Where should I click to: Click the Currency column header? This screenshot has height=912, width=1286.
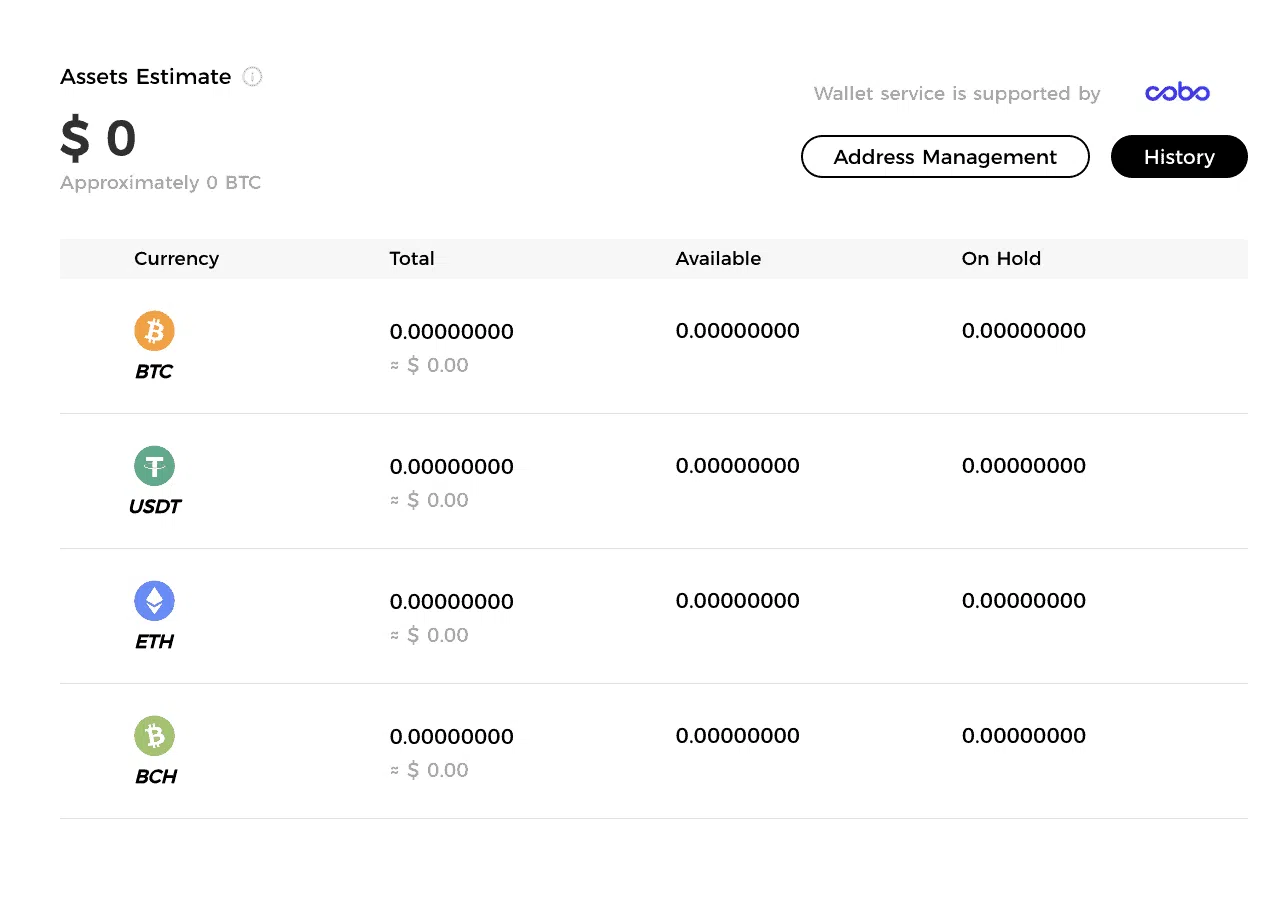pos(176,259)
